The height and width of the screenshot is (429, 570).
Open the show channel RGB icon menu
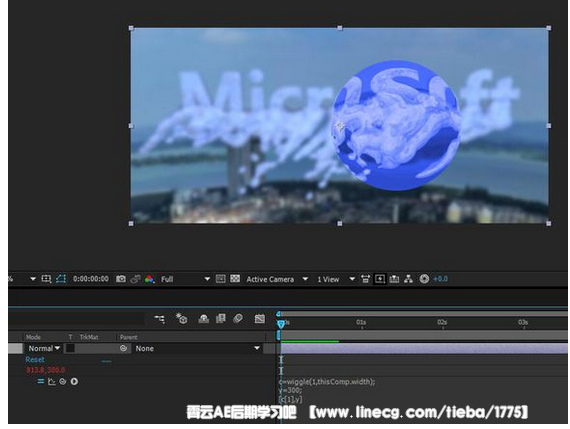point(149,279)
